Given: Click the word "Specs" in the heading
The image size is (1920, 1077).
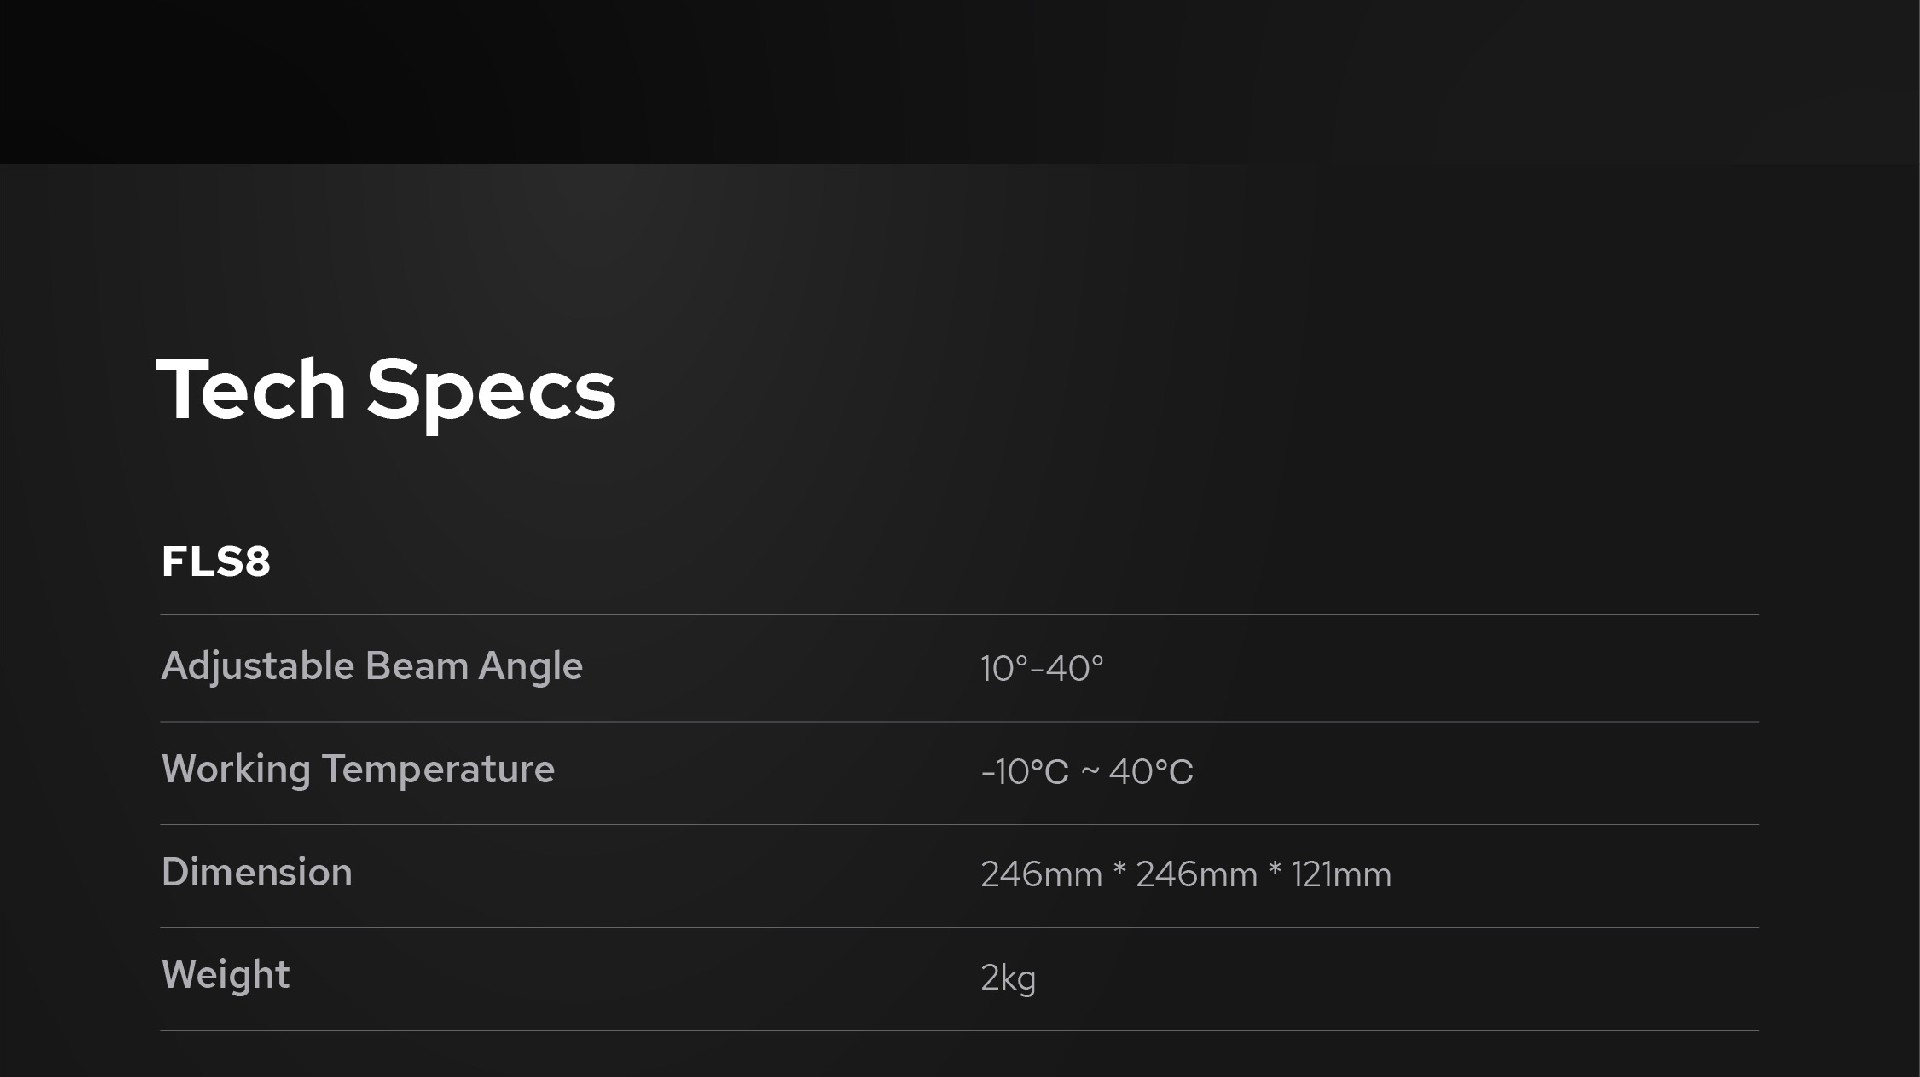Looking at the screenshot, I should 490,391.
